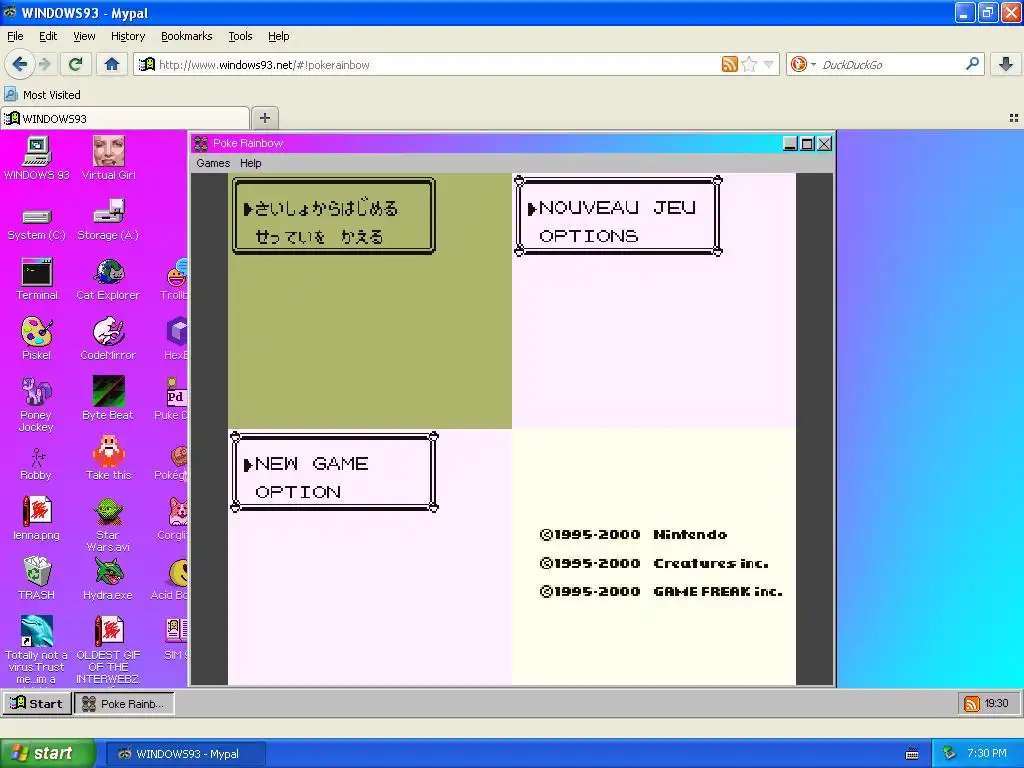Image resolution: width=1024 pixels, height=768 pixels.
Task: Open the Games menu in Poke Rainbow
Action: (x=213, y=163)
